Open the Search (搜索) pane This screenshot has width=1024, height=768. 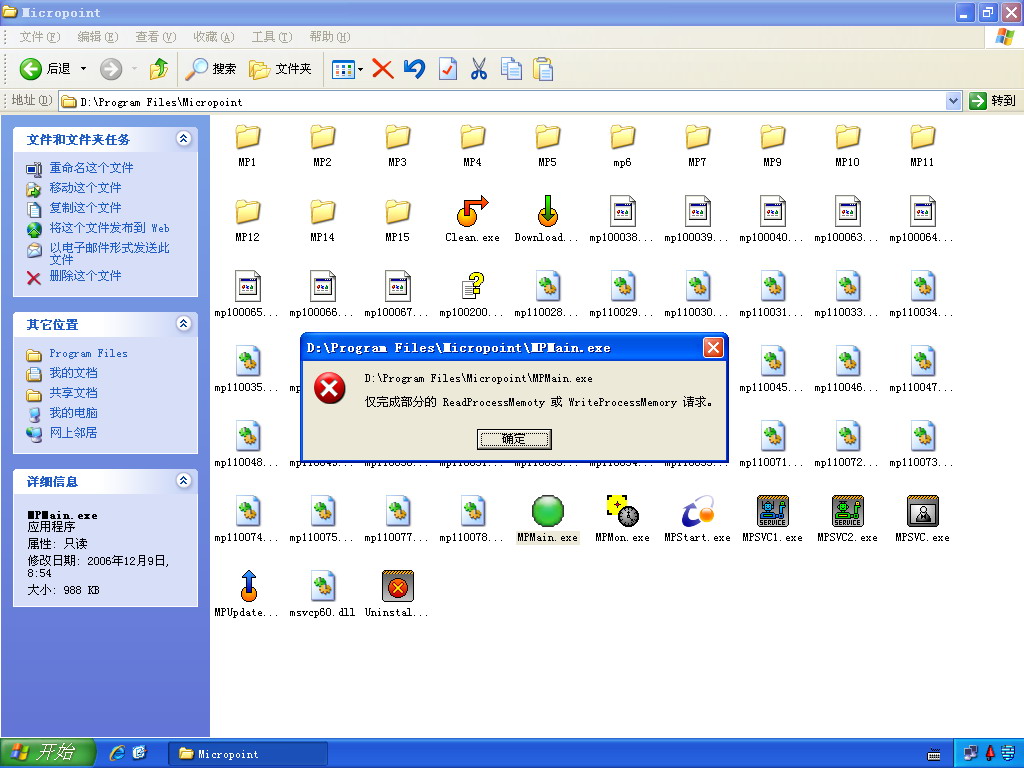(x=211, y=69)
